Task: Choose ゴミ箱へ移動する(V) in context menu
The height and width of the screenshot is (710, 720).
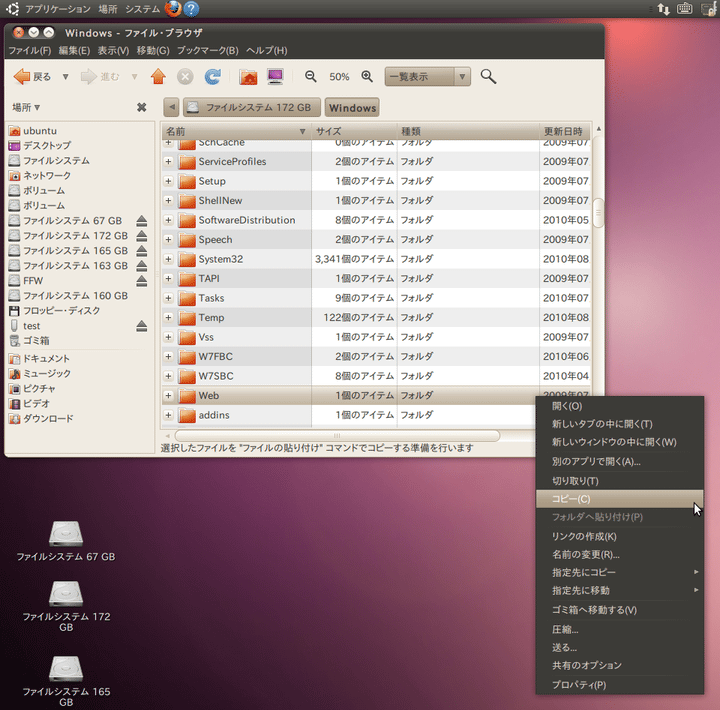Action: click(619, 610)
